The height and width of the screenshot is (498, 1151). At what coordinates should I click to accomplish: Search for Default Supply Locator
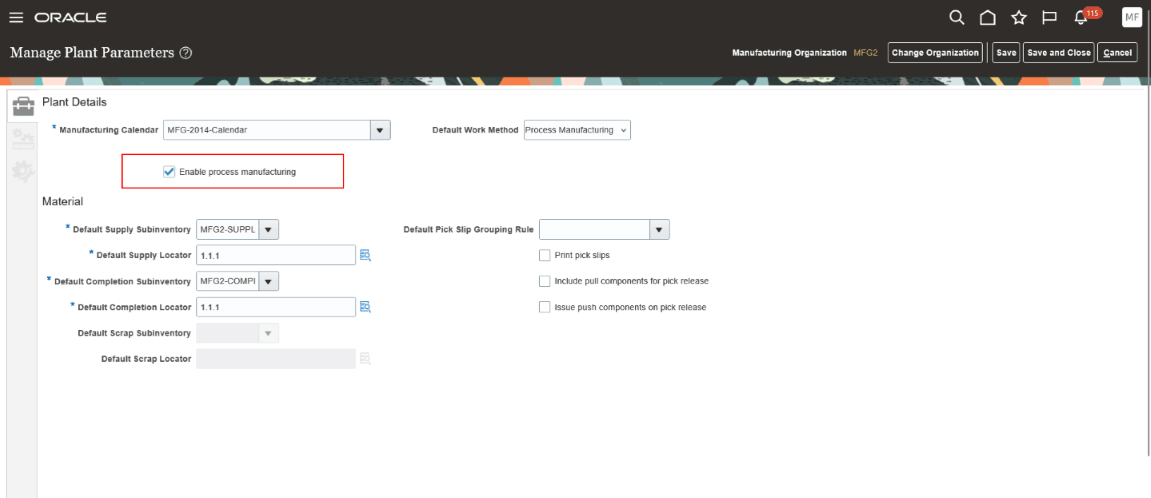click(x=366, y=255)
